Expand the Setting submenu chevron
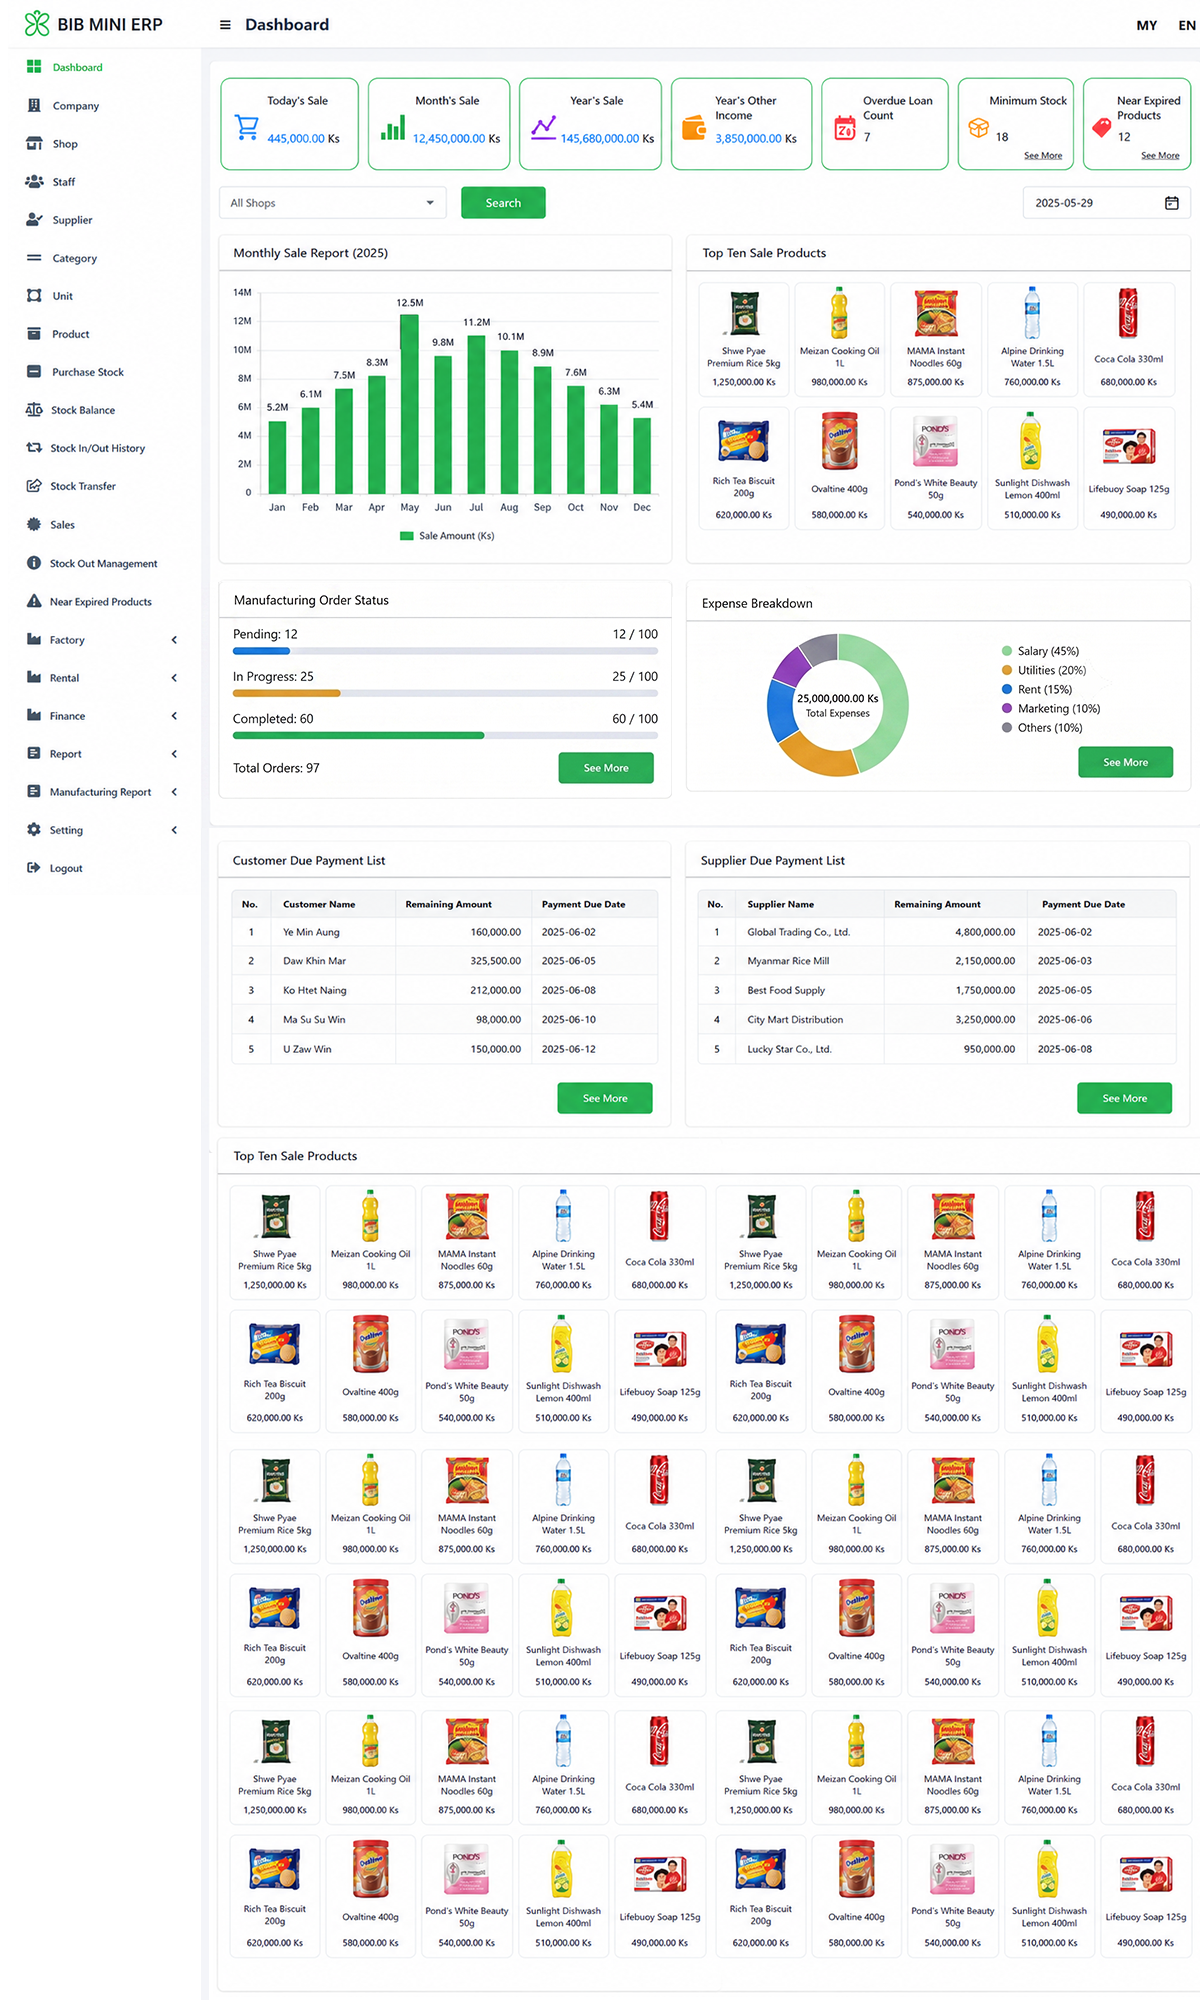The height and width of the screenshot is (2000, 1200). 174,830
